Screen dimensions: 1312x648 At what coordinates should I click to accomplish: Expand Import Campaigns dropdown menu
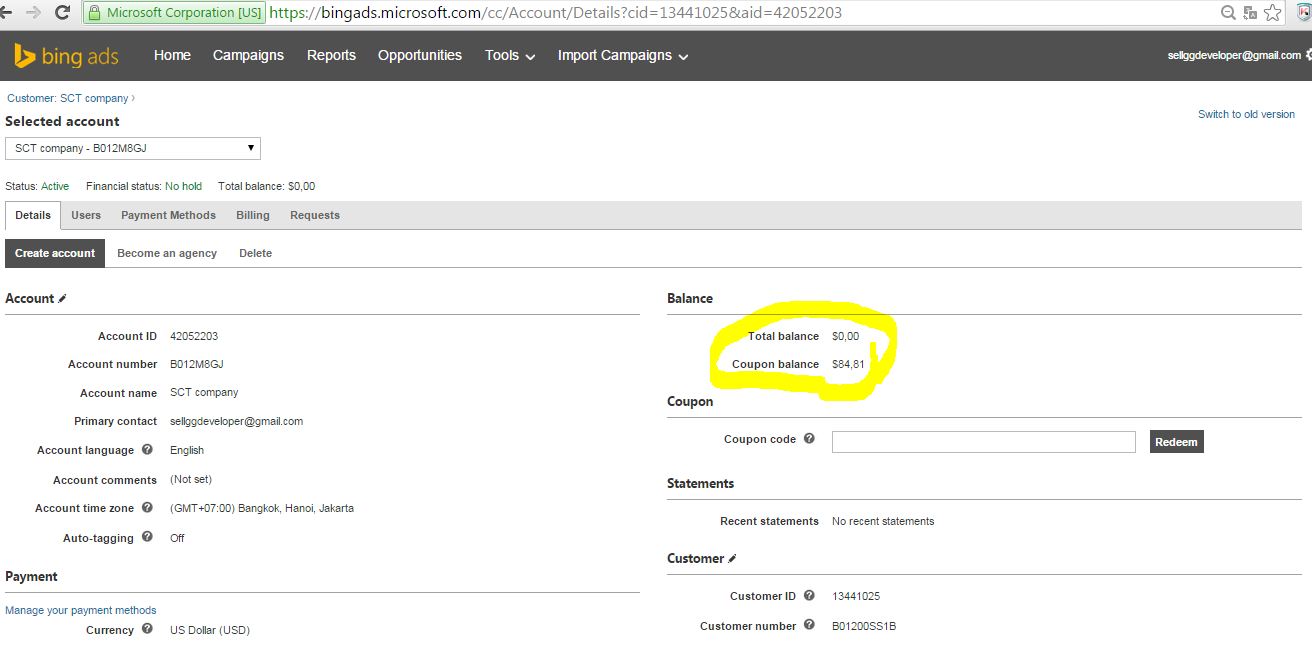point(622,56)
